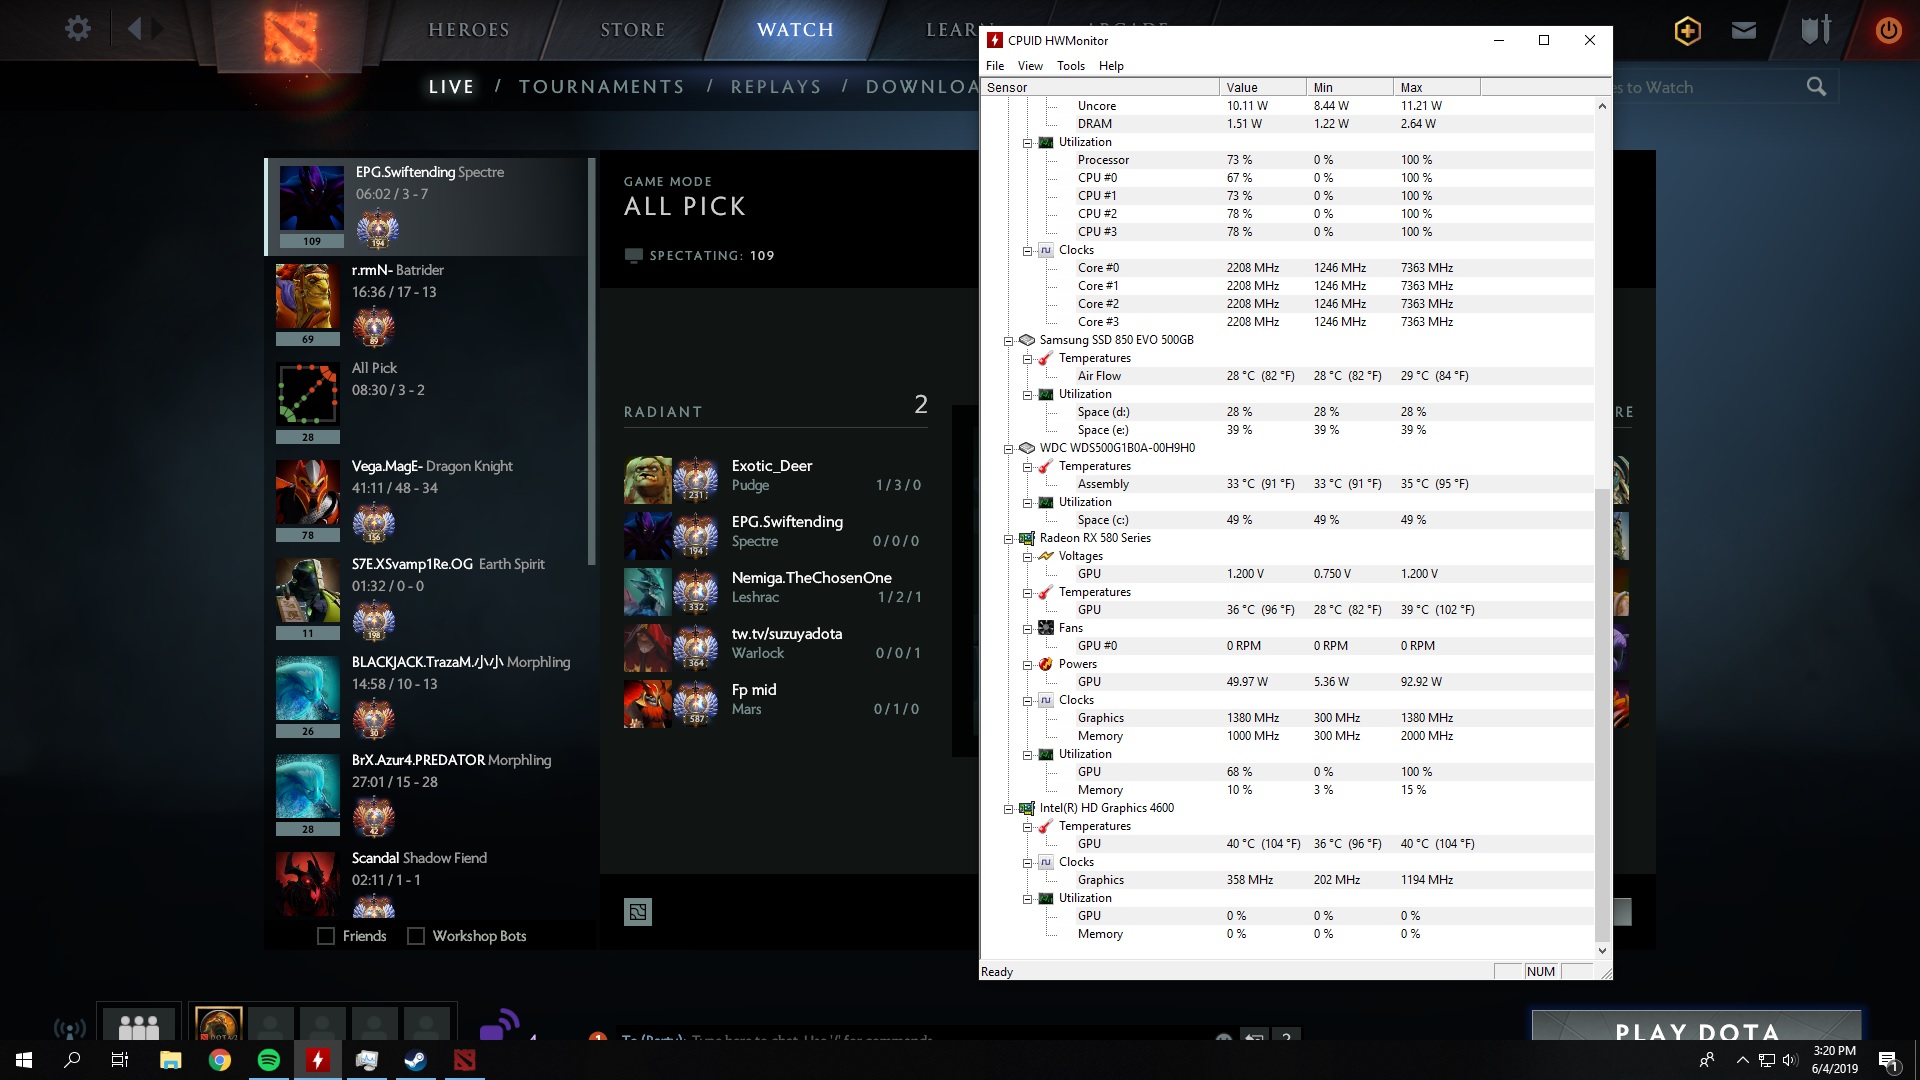Click the map icon below Radiant team

(638, 912)
